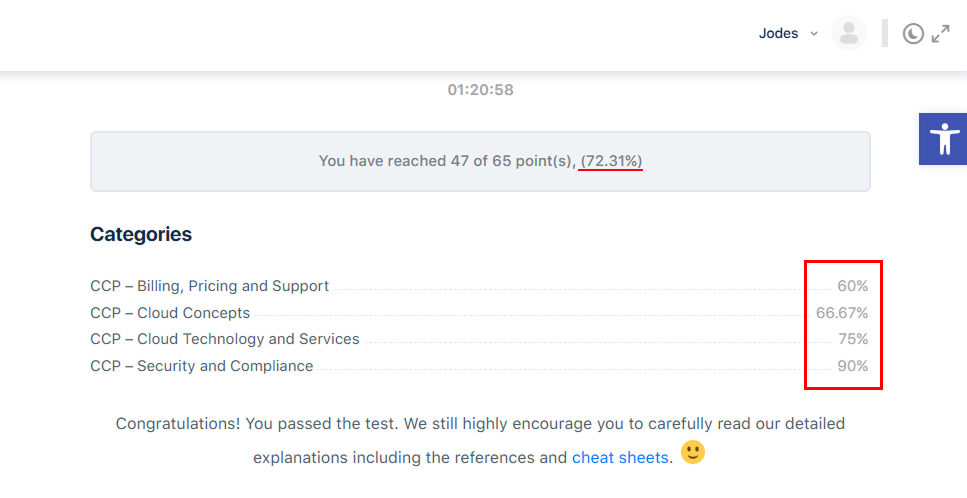The width and height of the screenshot is (967, 498).
Task: Click the user avatar icon
Action: click(849, 33)
